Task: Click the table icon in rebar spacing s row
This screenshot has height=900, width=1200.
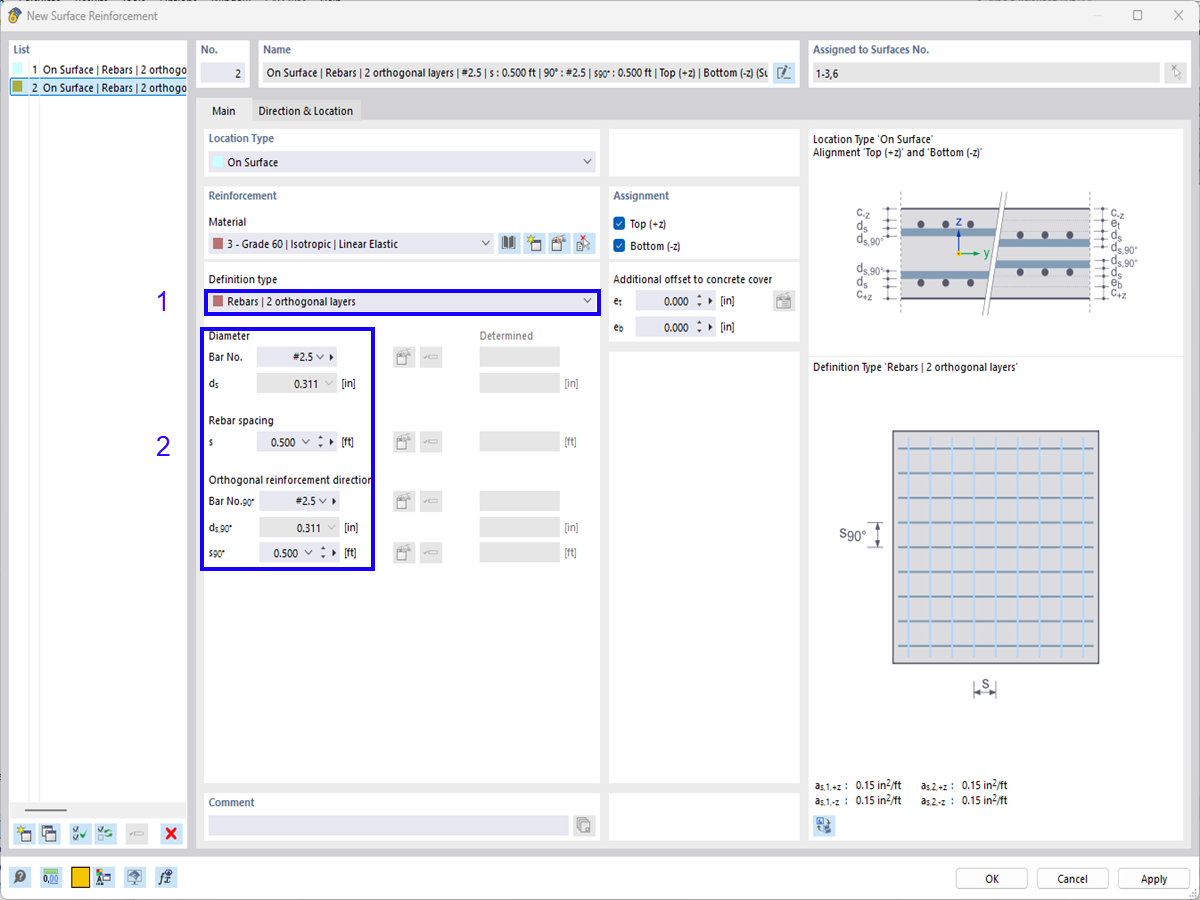Action: coord(404,441)
